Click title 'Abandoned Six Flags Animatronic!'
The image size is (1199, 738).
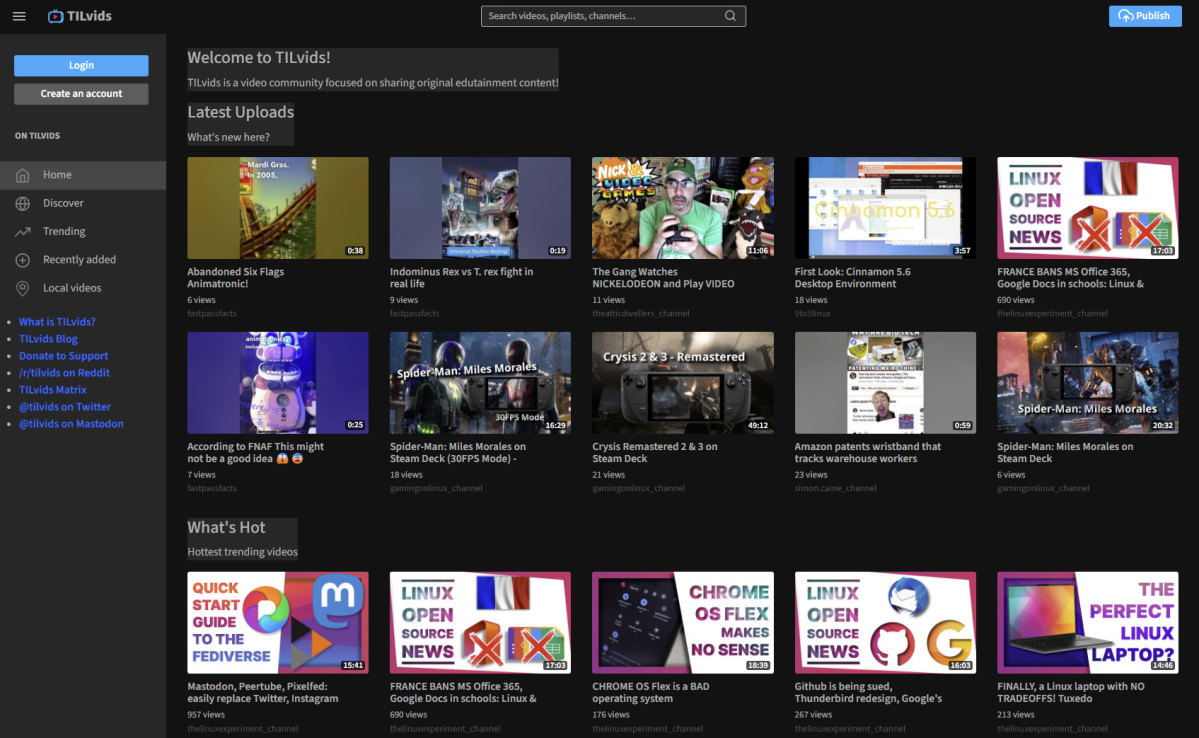(236, 278)
